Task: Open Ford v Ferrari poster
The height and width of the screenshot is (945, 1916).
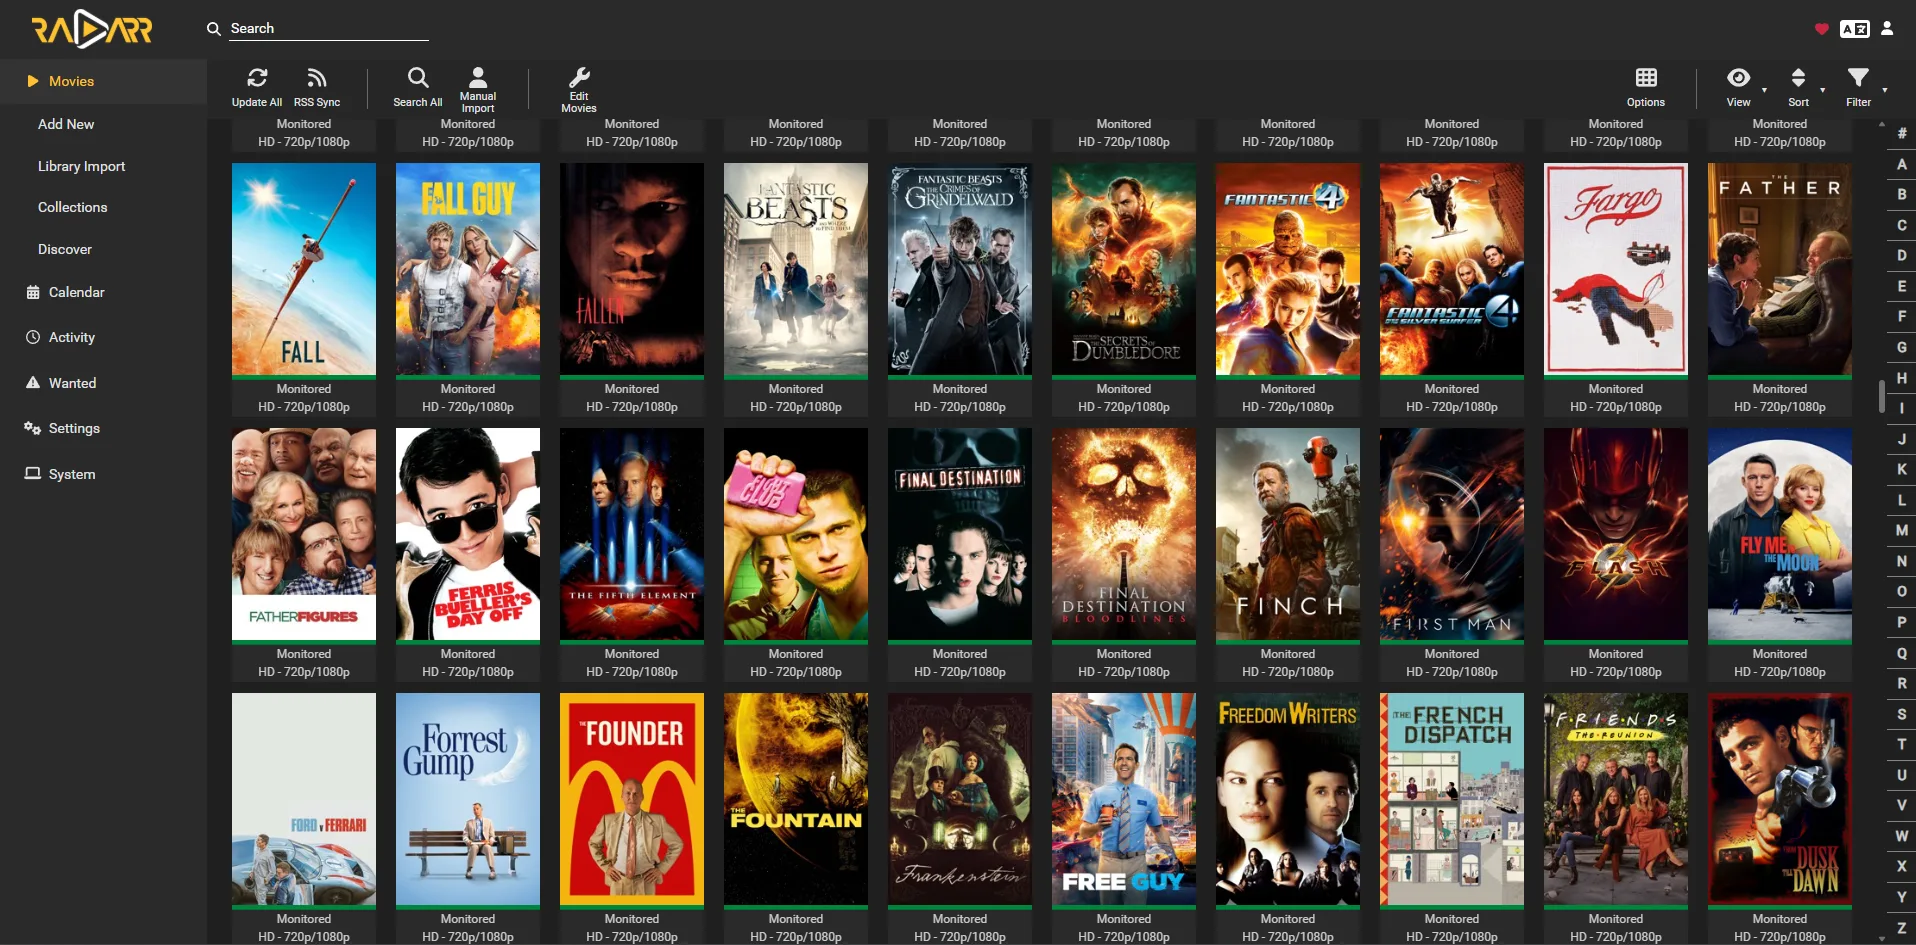Action: [x=304, y=799]
